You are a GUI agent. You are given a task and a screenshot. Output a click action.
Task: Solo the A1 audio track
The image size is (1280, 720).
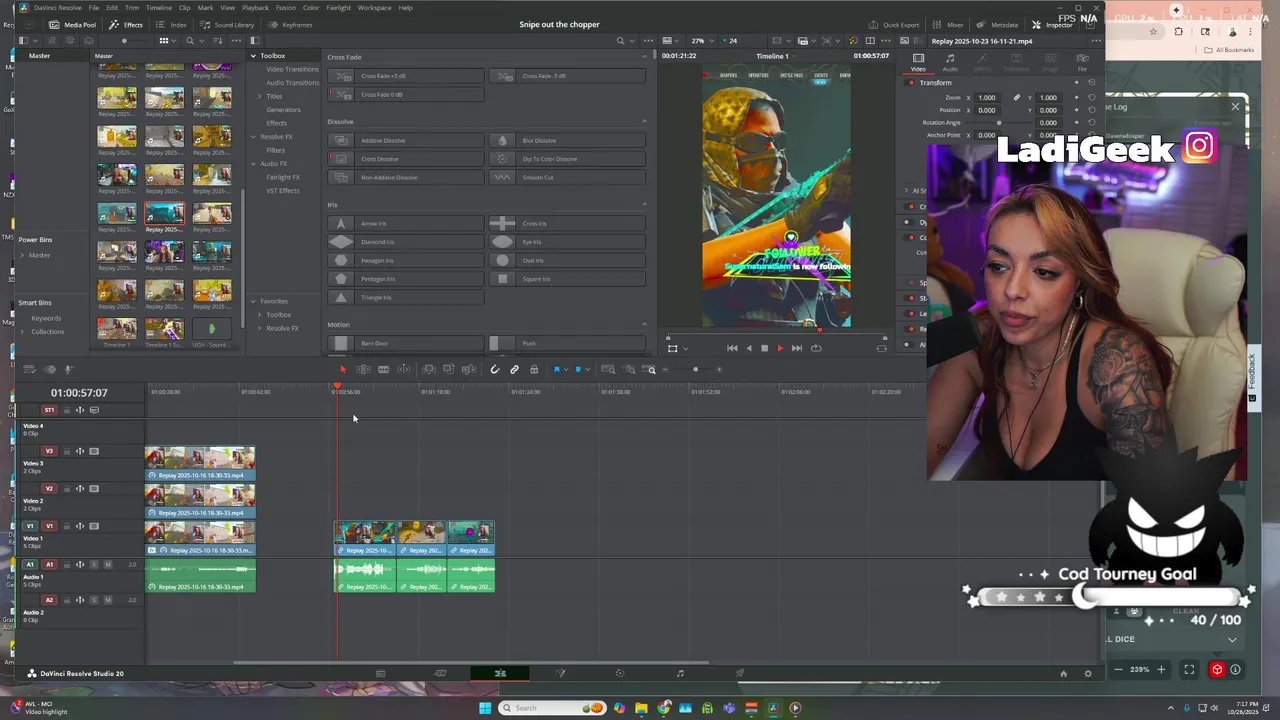click(94, 565)
